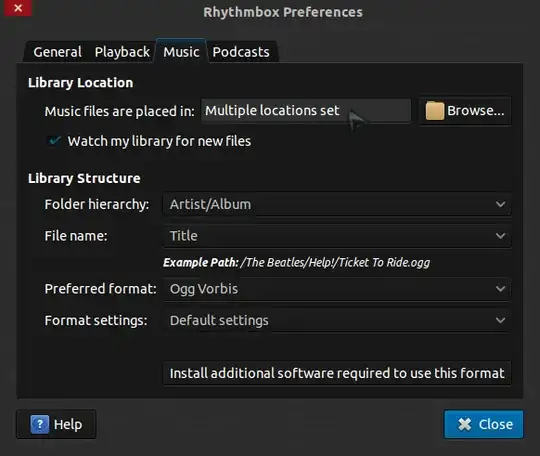This screenshot has width=540, height=456.
Task: Click the File name label
Action: 76,236
